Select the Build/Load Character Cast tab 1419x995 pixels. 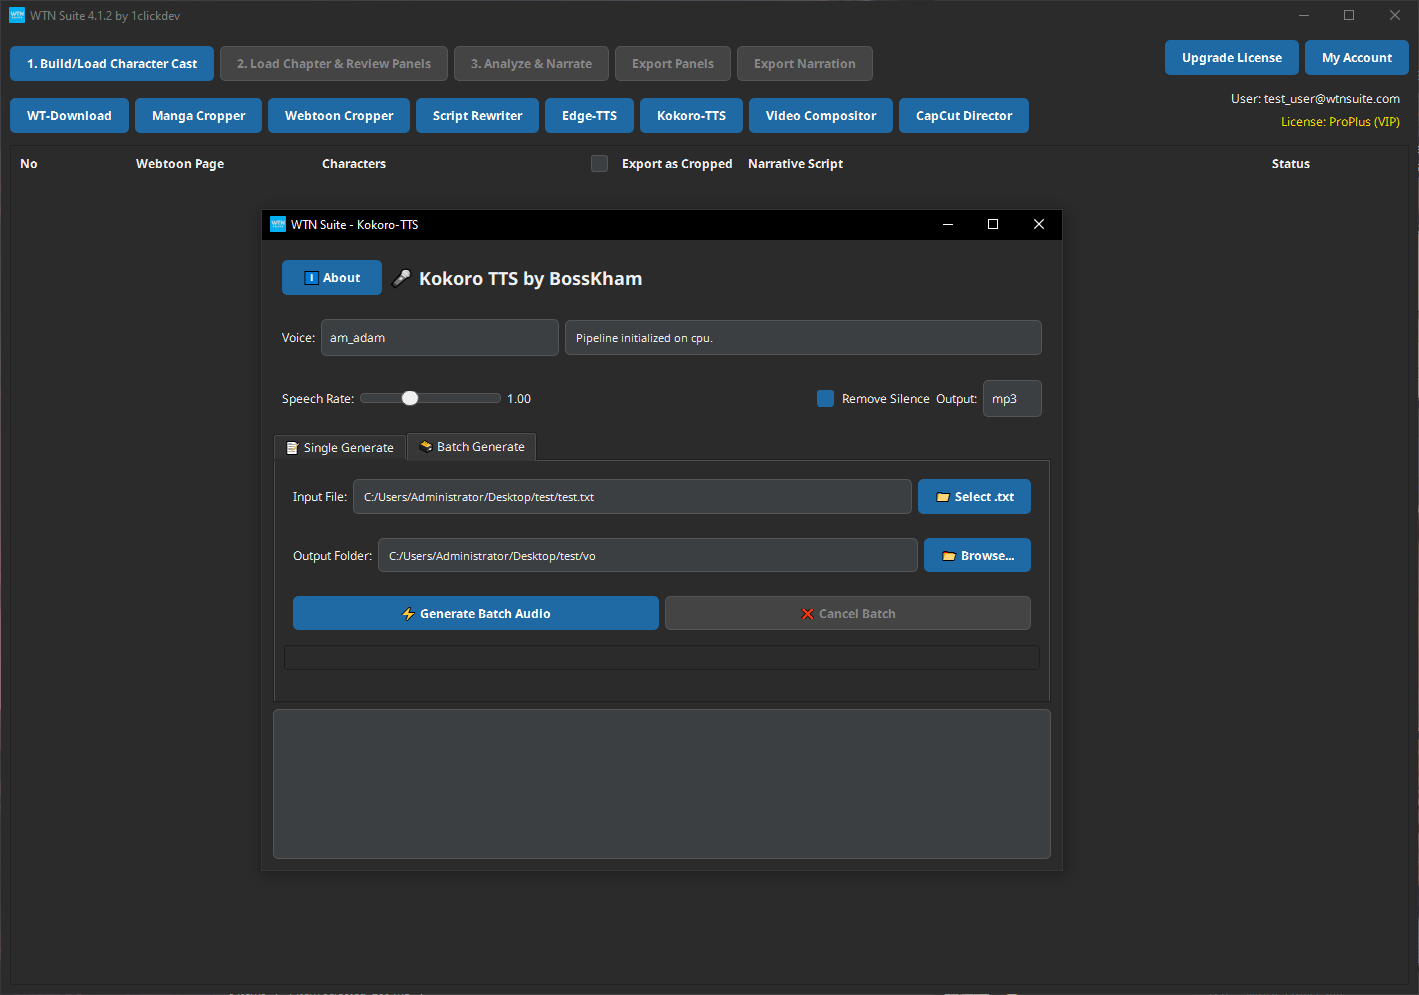(111, 63)
